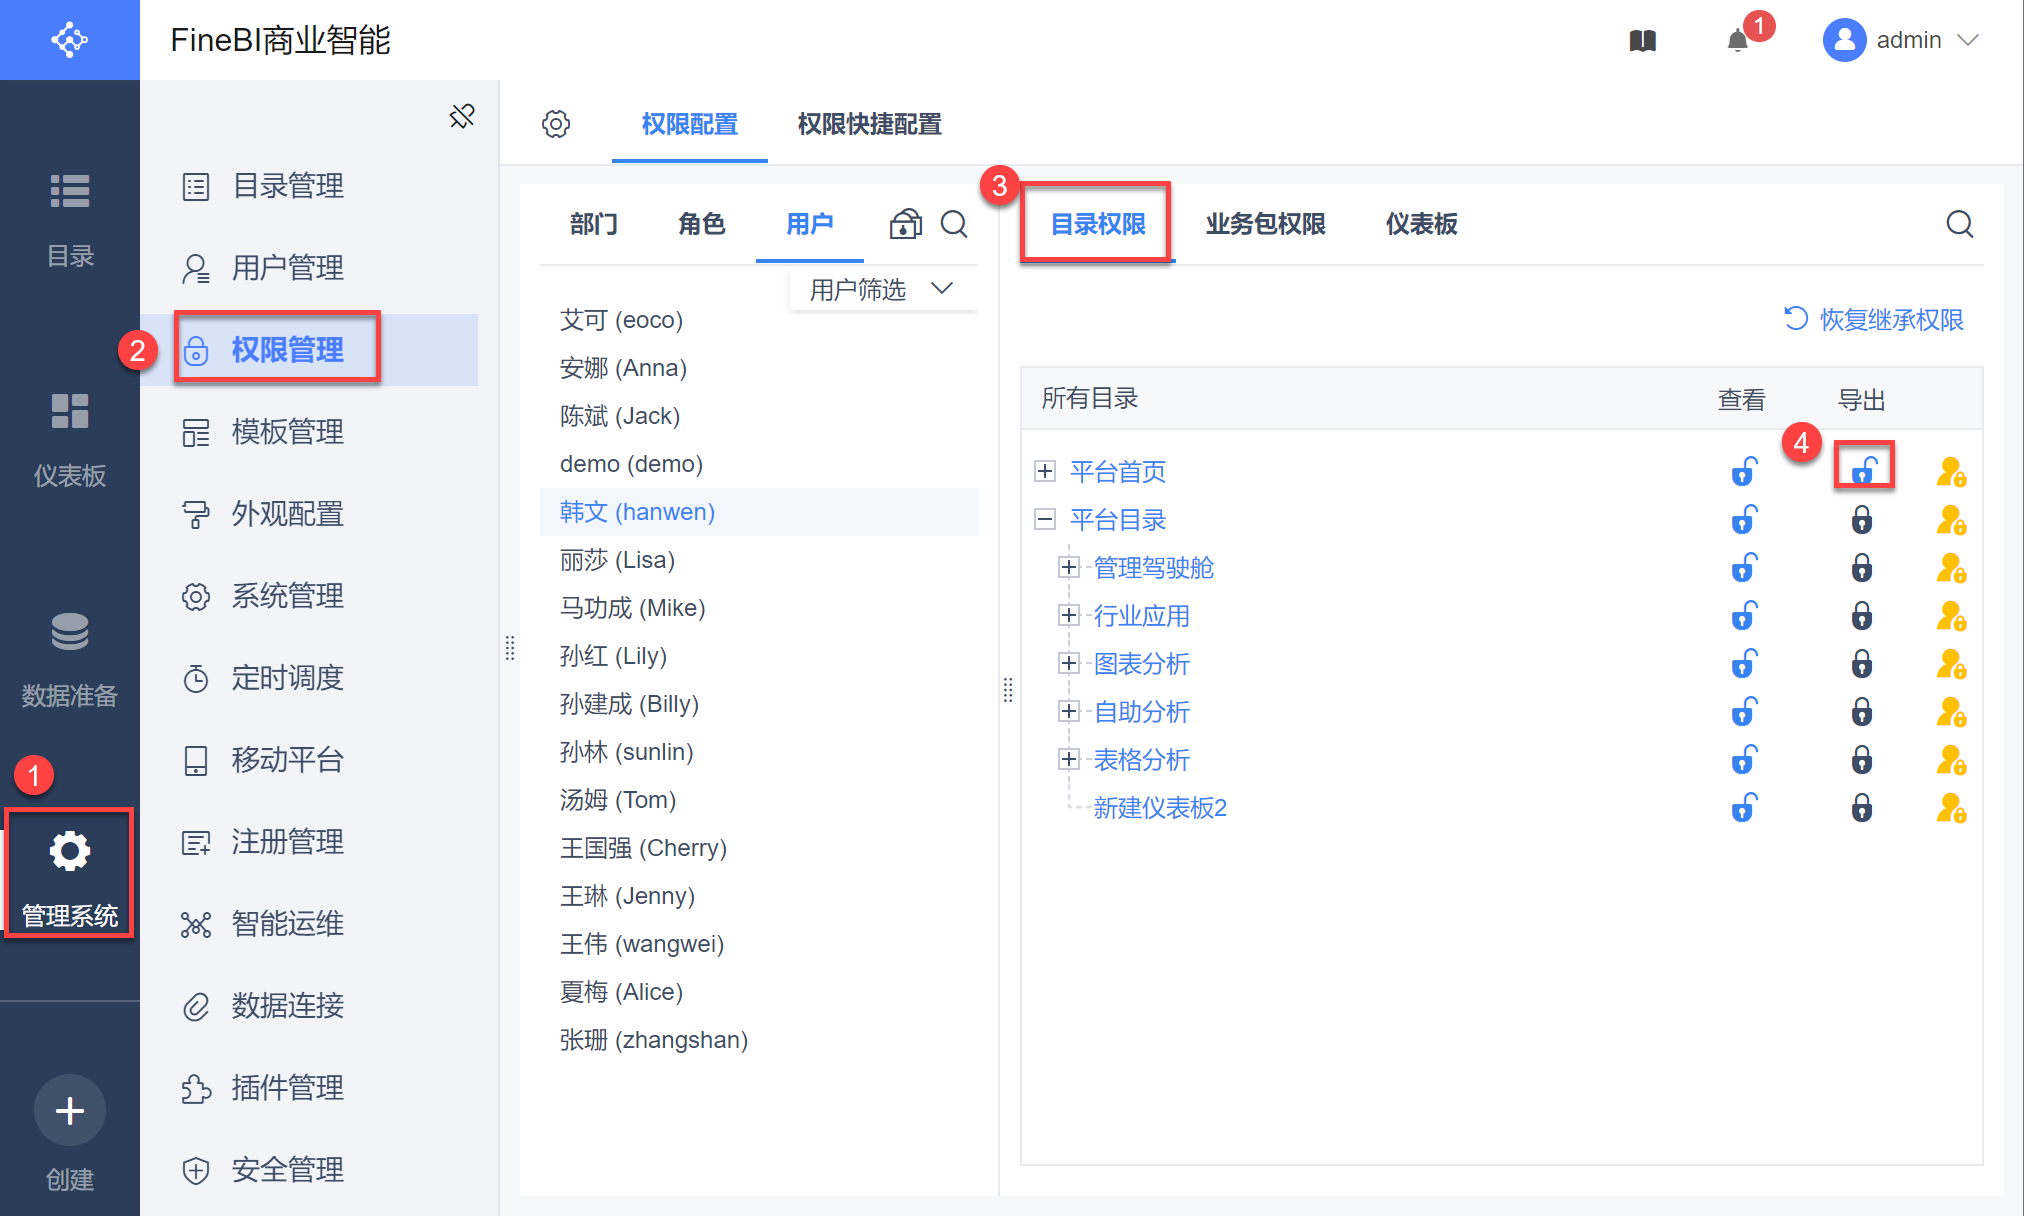Open the 用户筛选 dropdown
Viewport: 2024px width, 1216px height.
881,289
